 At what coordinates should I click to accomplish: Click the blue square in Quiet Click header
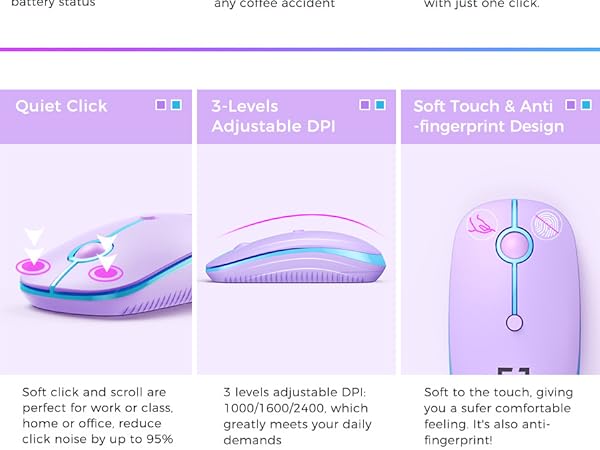click(176, 105)
